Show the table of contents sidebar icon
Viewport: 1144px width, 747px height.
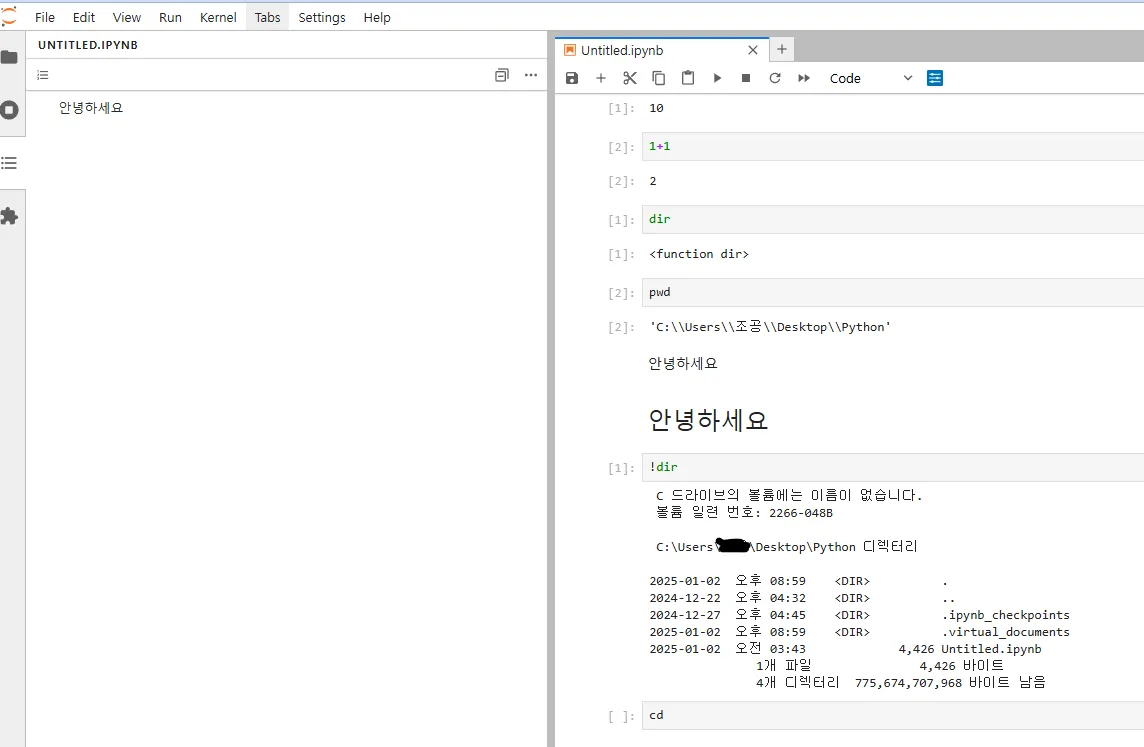9,163
